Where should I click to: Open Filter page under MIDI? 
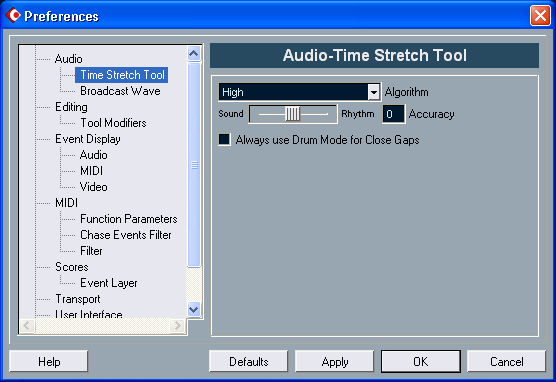91,251
